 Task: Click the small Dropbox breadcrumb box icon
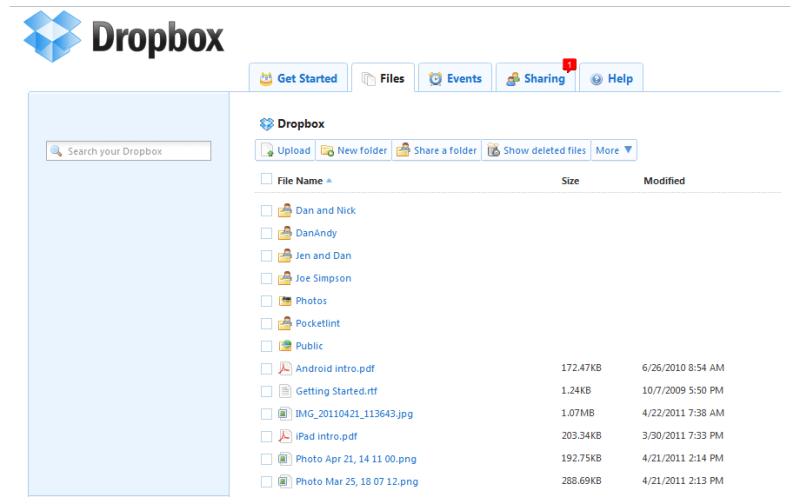tap(267, 124)
